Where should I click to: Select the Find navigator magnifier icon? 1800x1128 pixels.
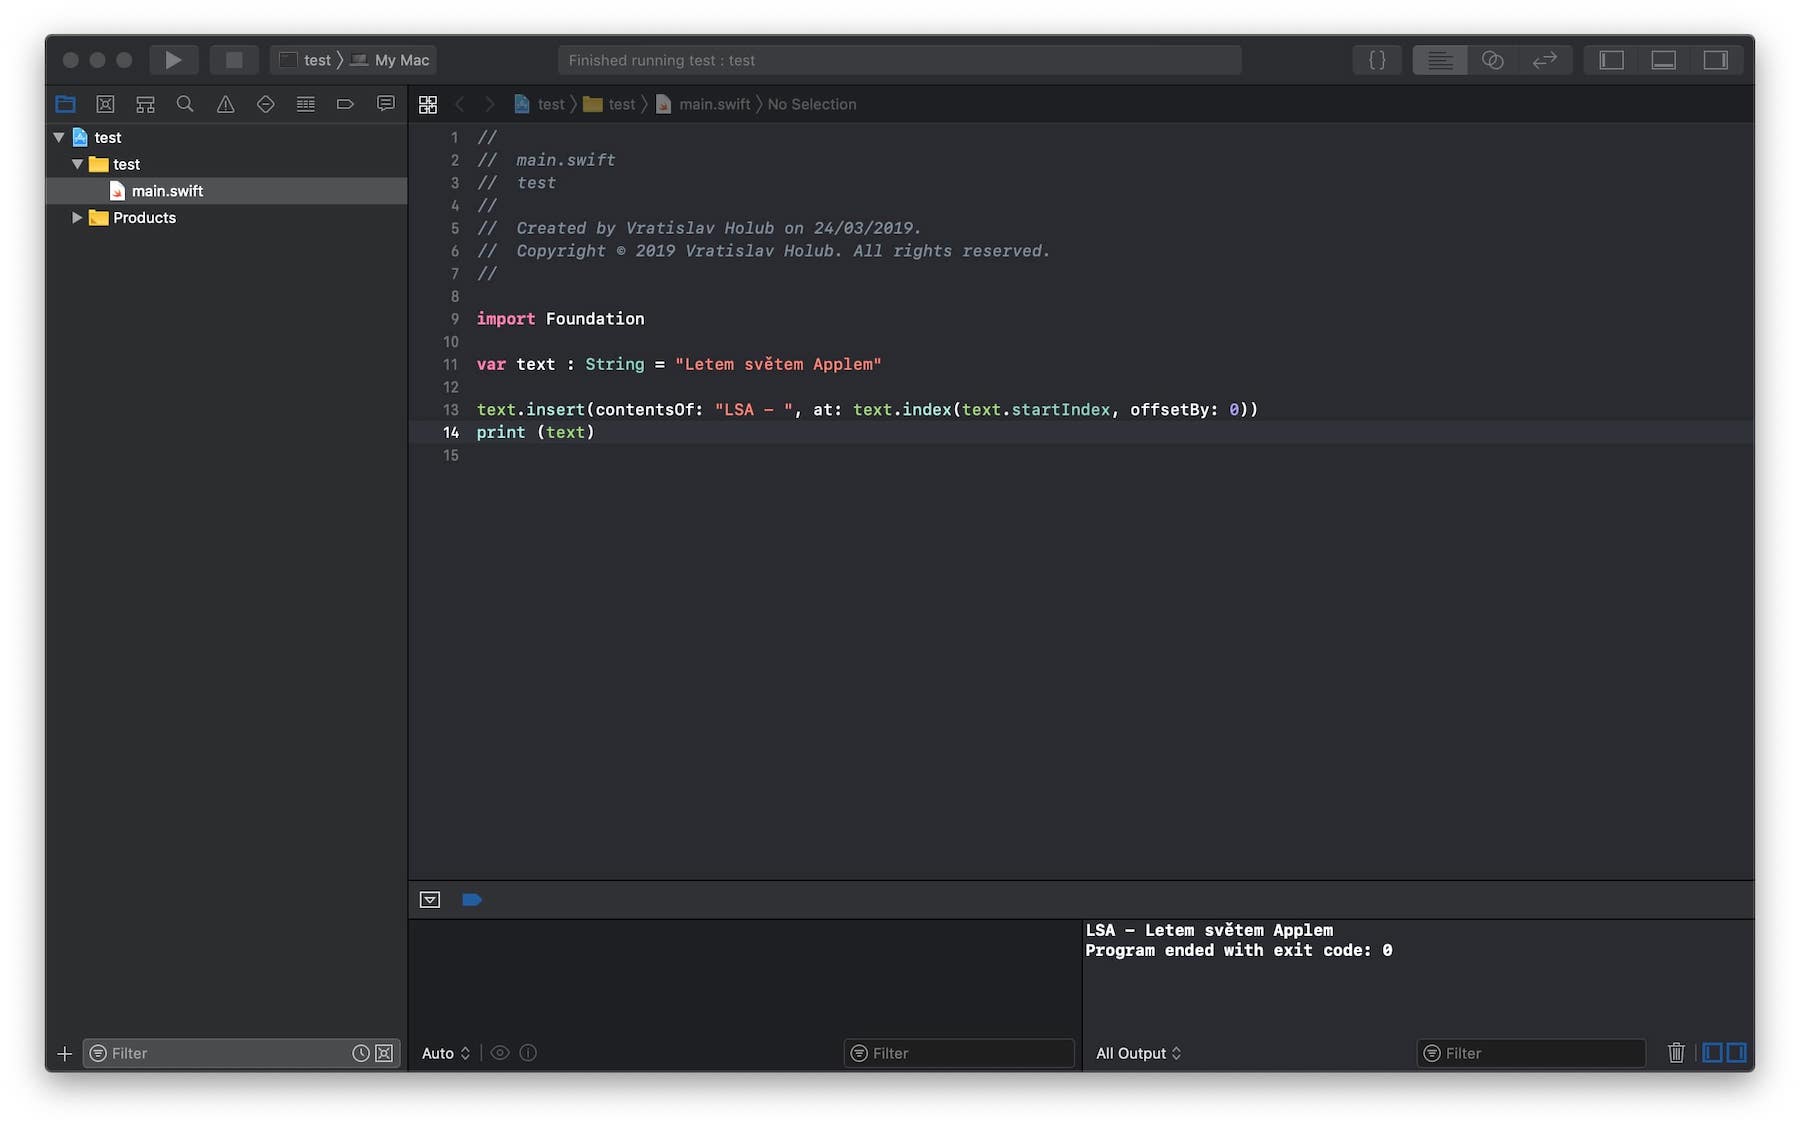[x=185, y=104]
